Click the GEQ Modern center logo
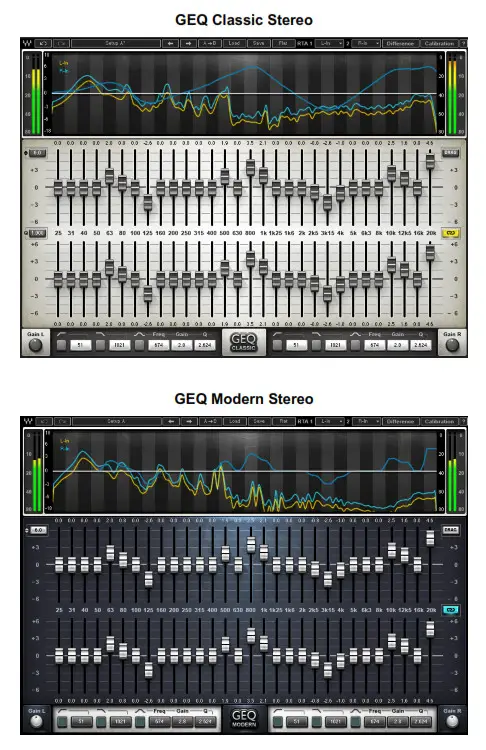Screen dimensions: 486x750 tap(243, 718)
